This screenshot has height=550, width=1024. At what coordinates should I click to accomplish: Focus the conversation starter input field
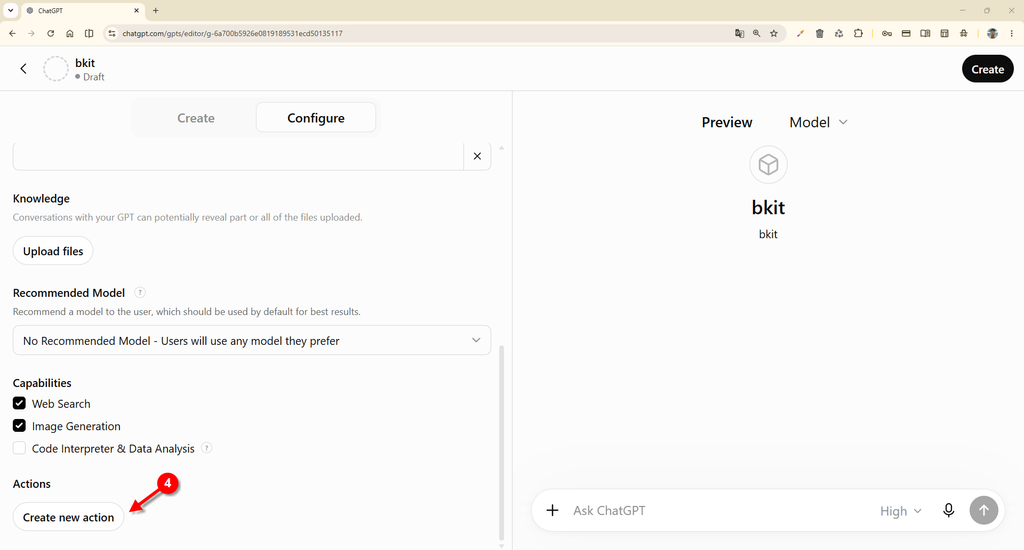click(x=238, y=156)
